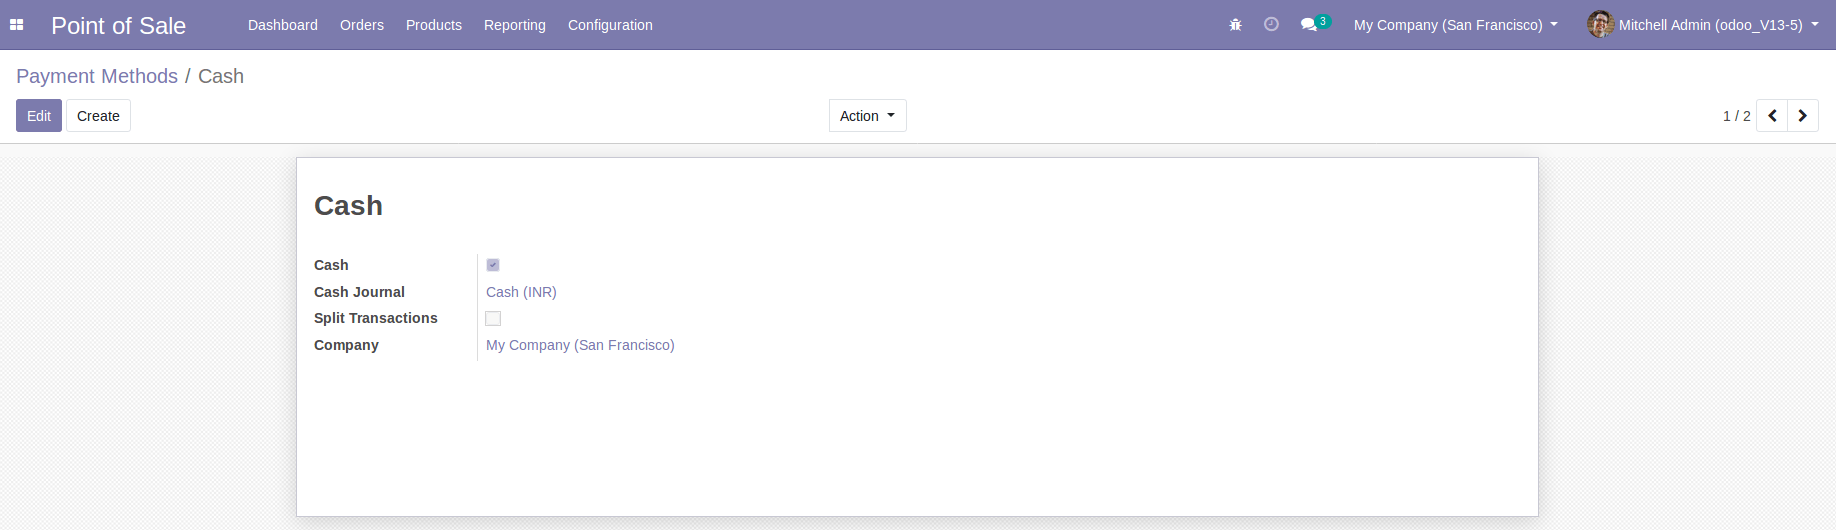Open the Cash (INR) journal link

[x=521, y=292]
